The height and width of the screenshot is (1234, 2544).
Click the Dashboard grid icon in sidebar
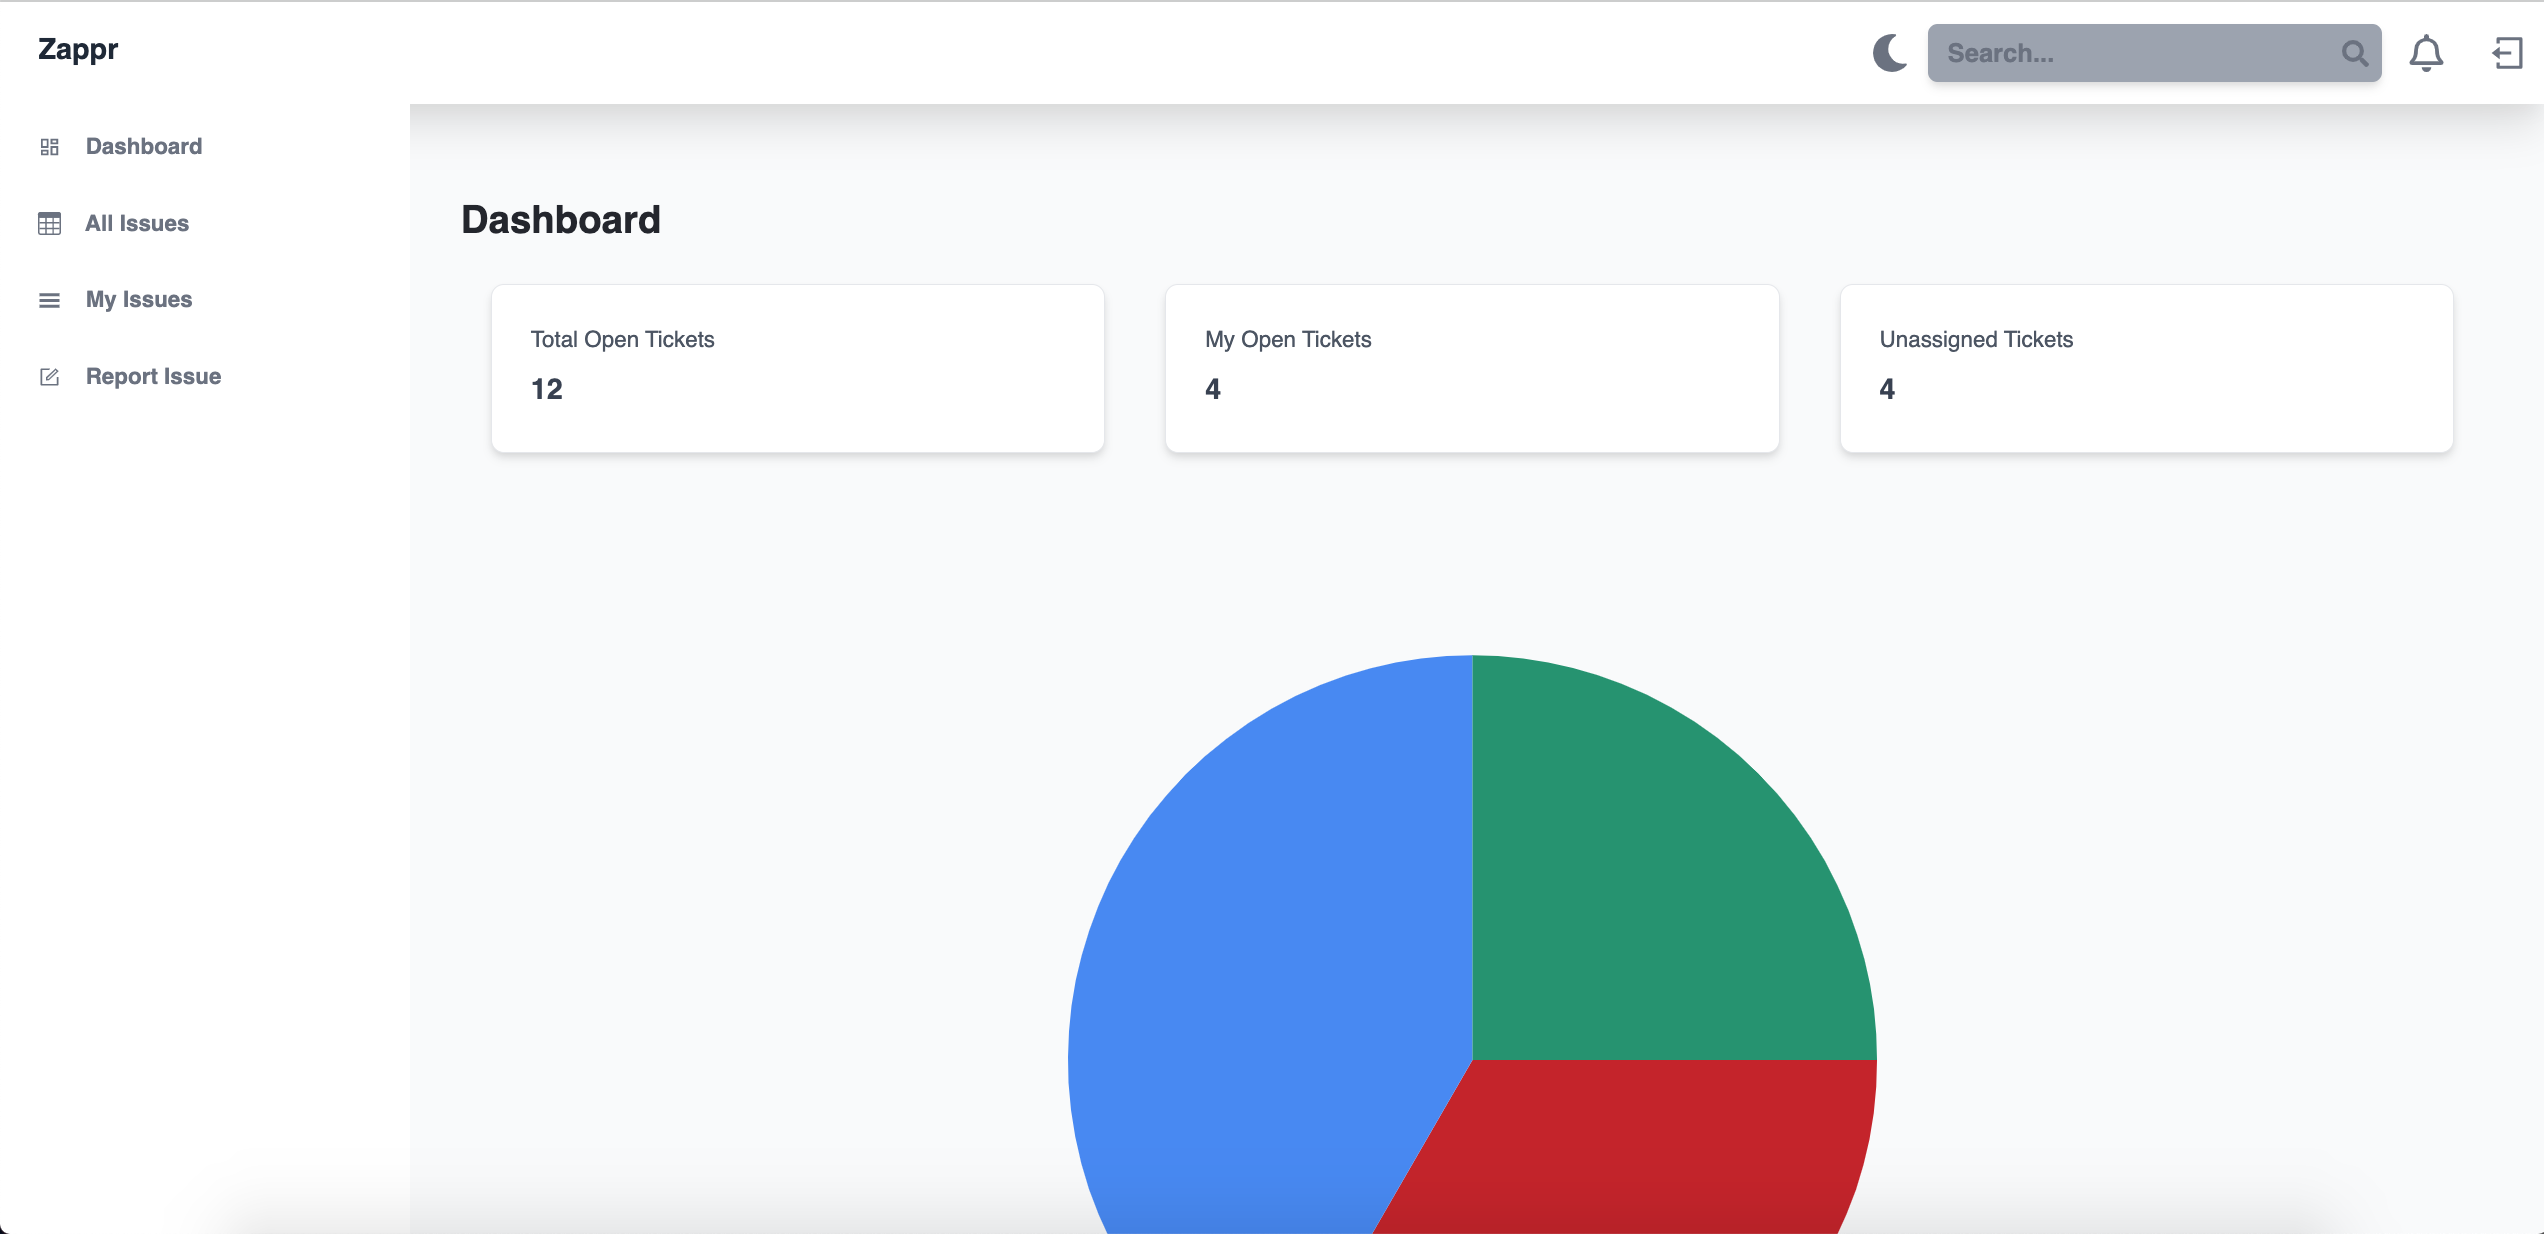50,147
